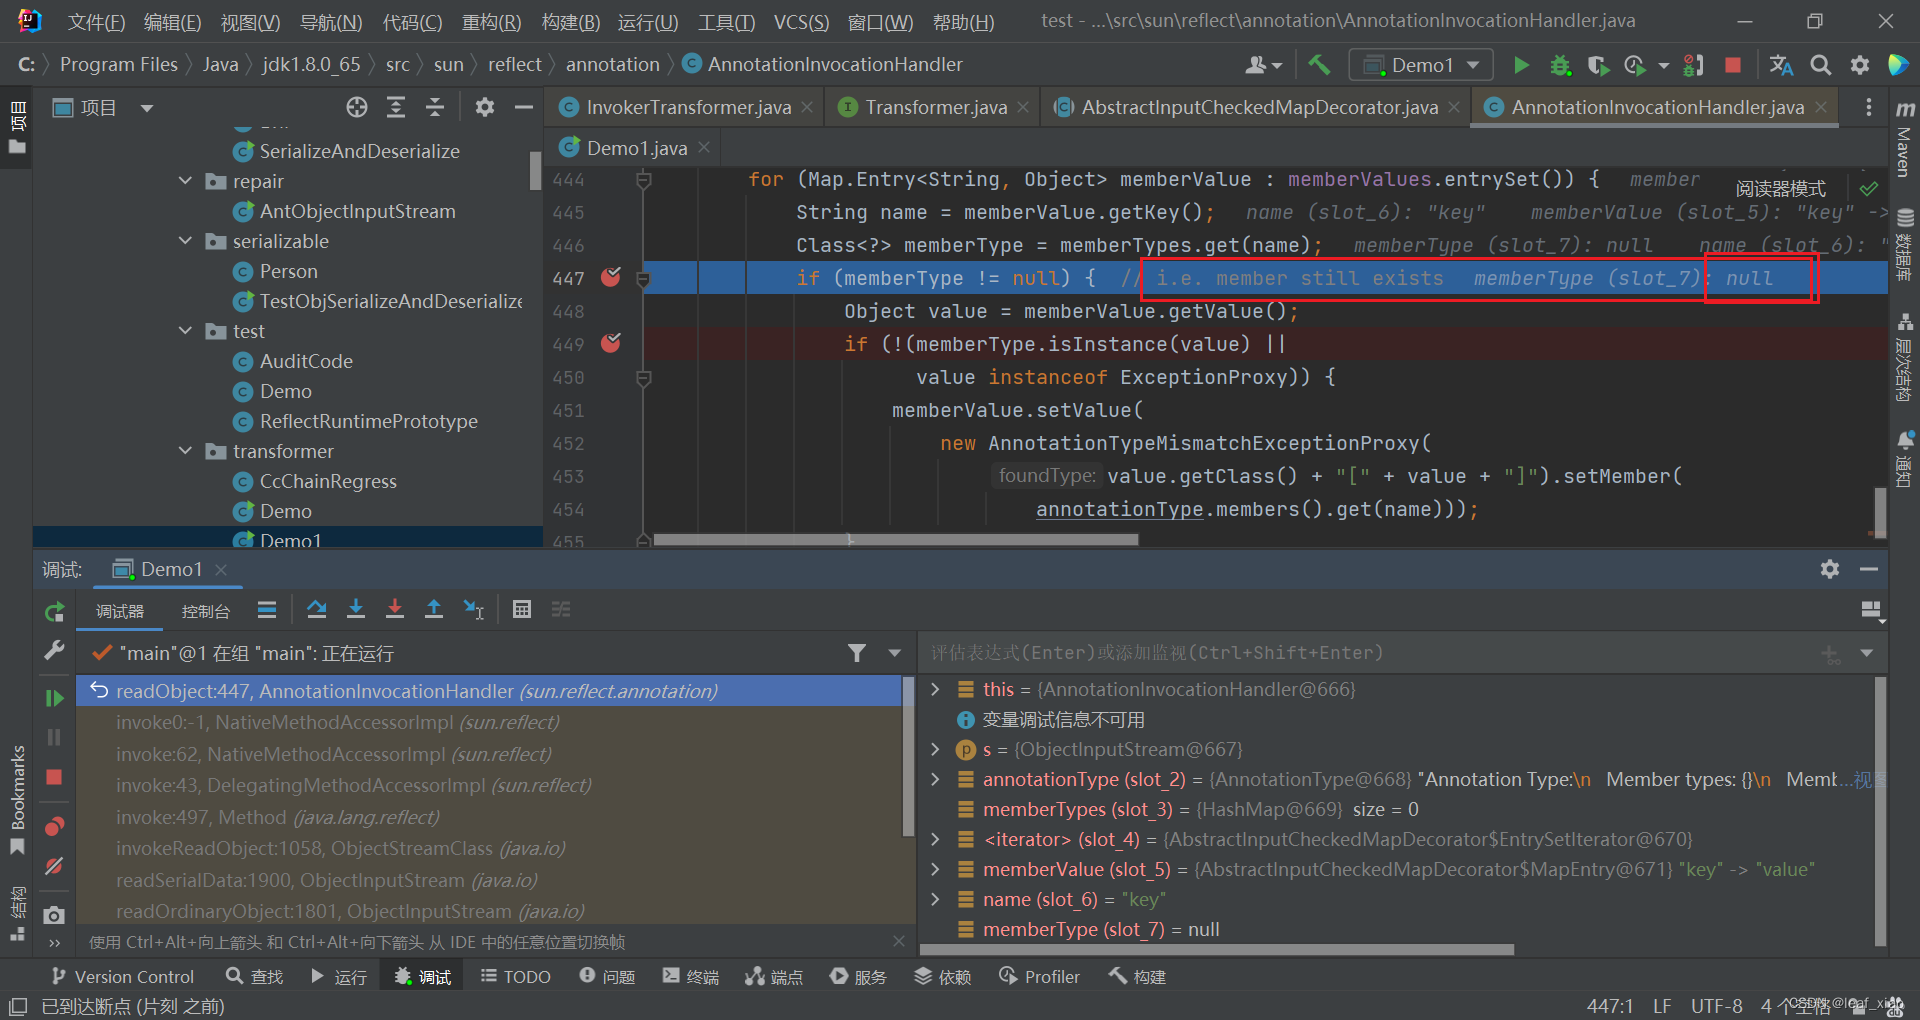
Task: Click the Step Out debugger icon
Action: (x=434, y=609)
